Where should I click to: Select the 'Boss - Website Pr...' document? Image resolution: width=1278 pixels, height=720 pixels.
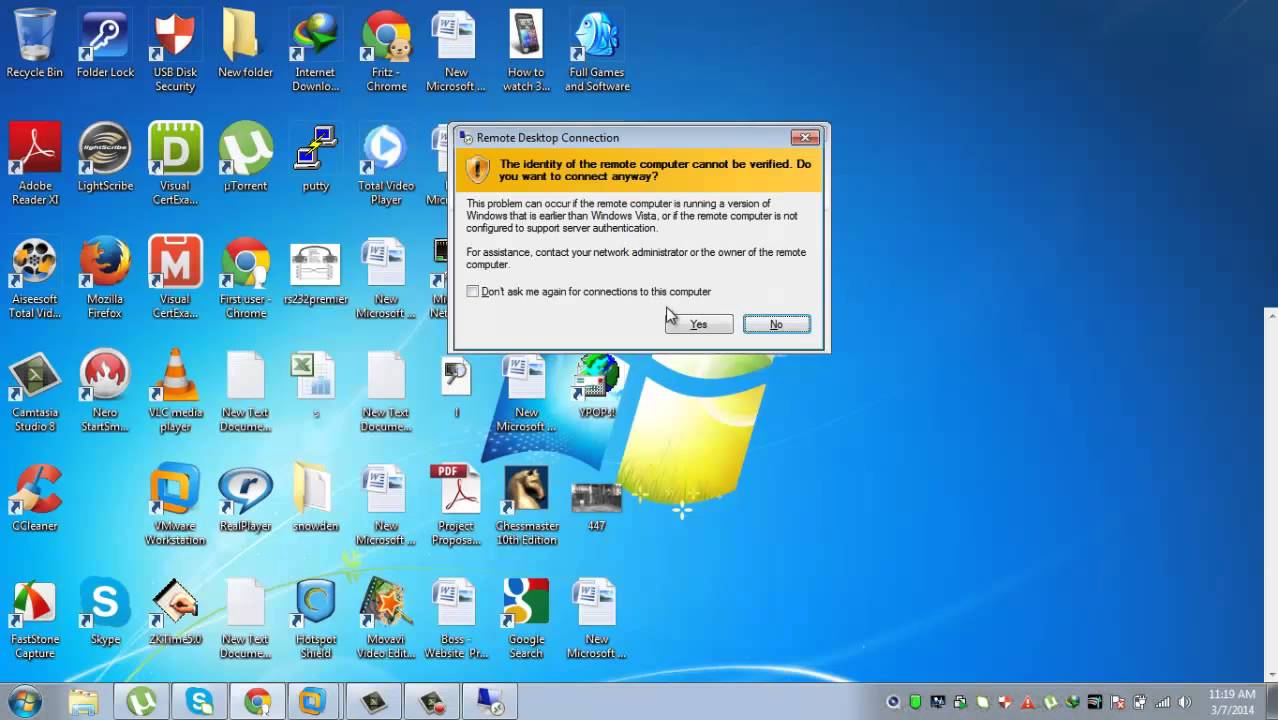click(x=456, y=618)
